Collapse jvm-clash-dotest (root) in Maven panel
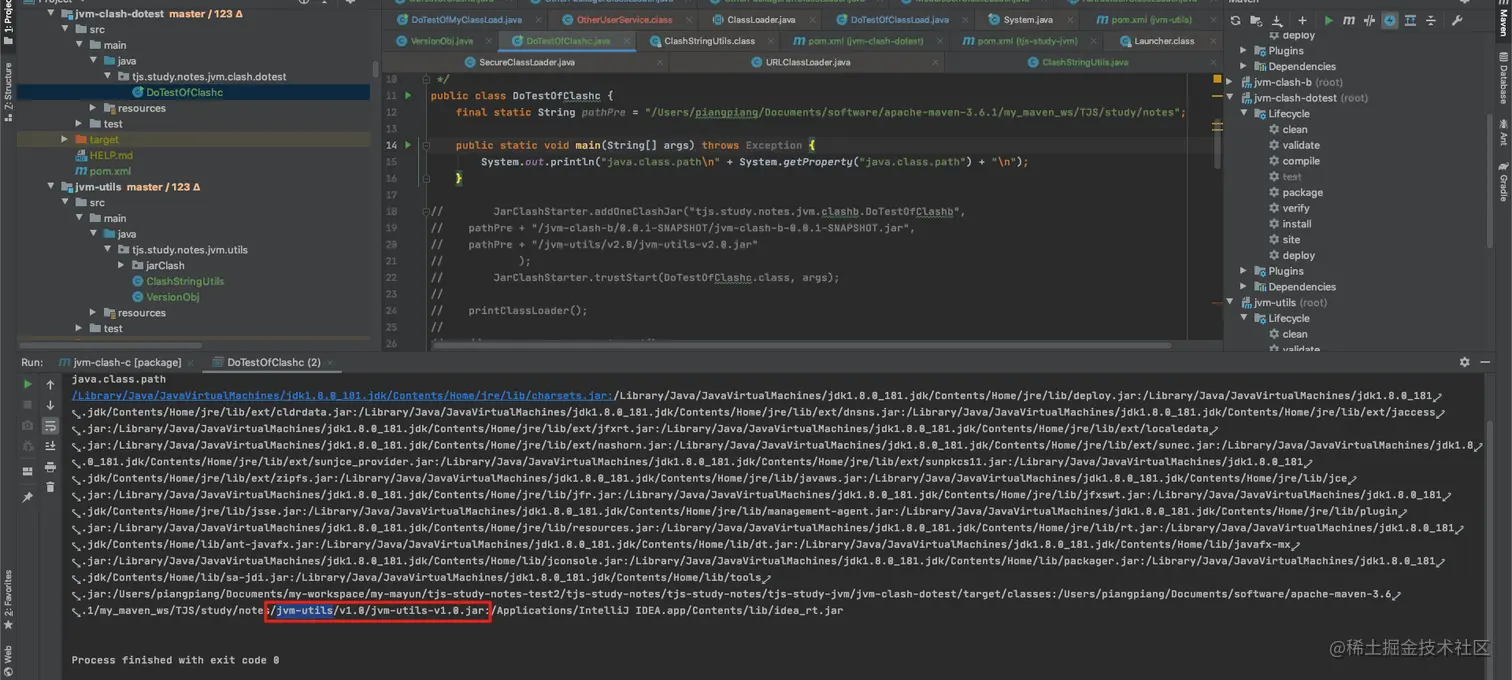 coord(1231,98)
